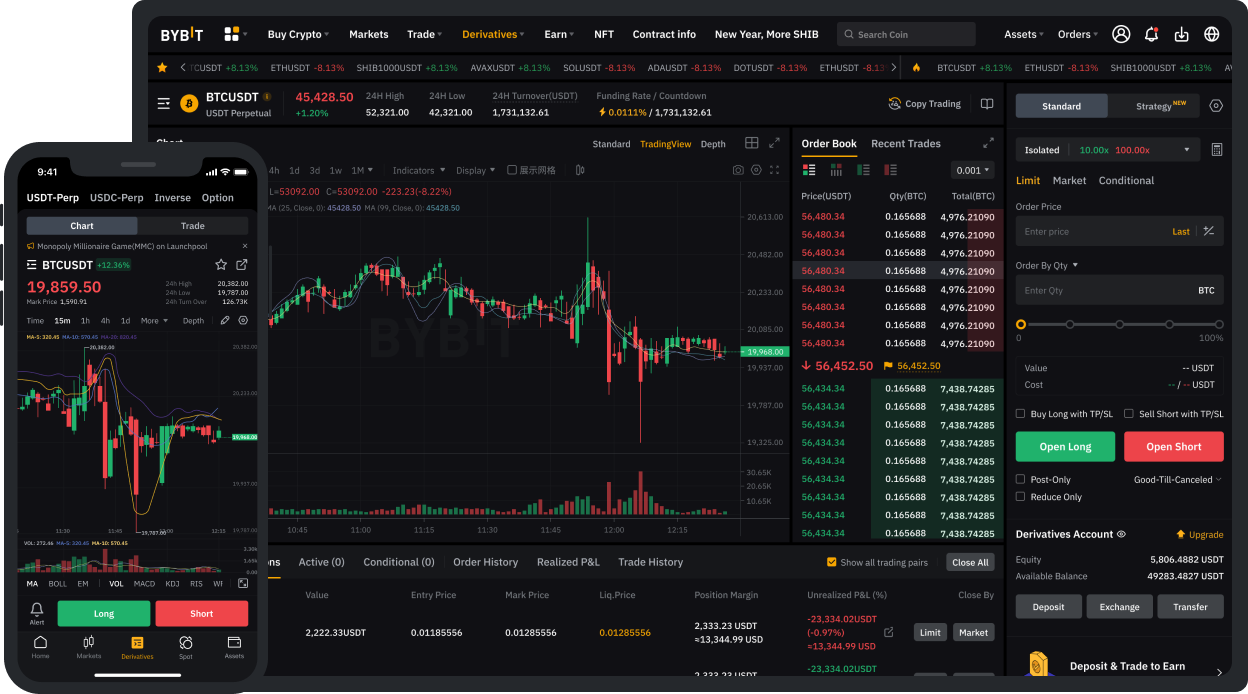
Task: Expand the 0.001 tick size dropdown
Action: coord(971,170)
